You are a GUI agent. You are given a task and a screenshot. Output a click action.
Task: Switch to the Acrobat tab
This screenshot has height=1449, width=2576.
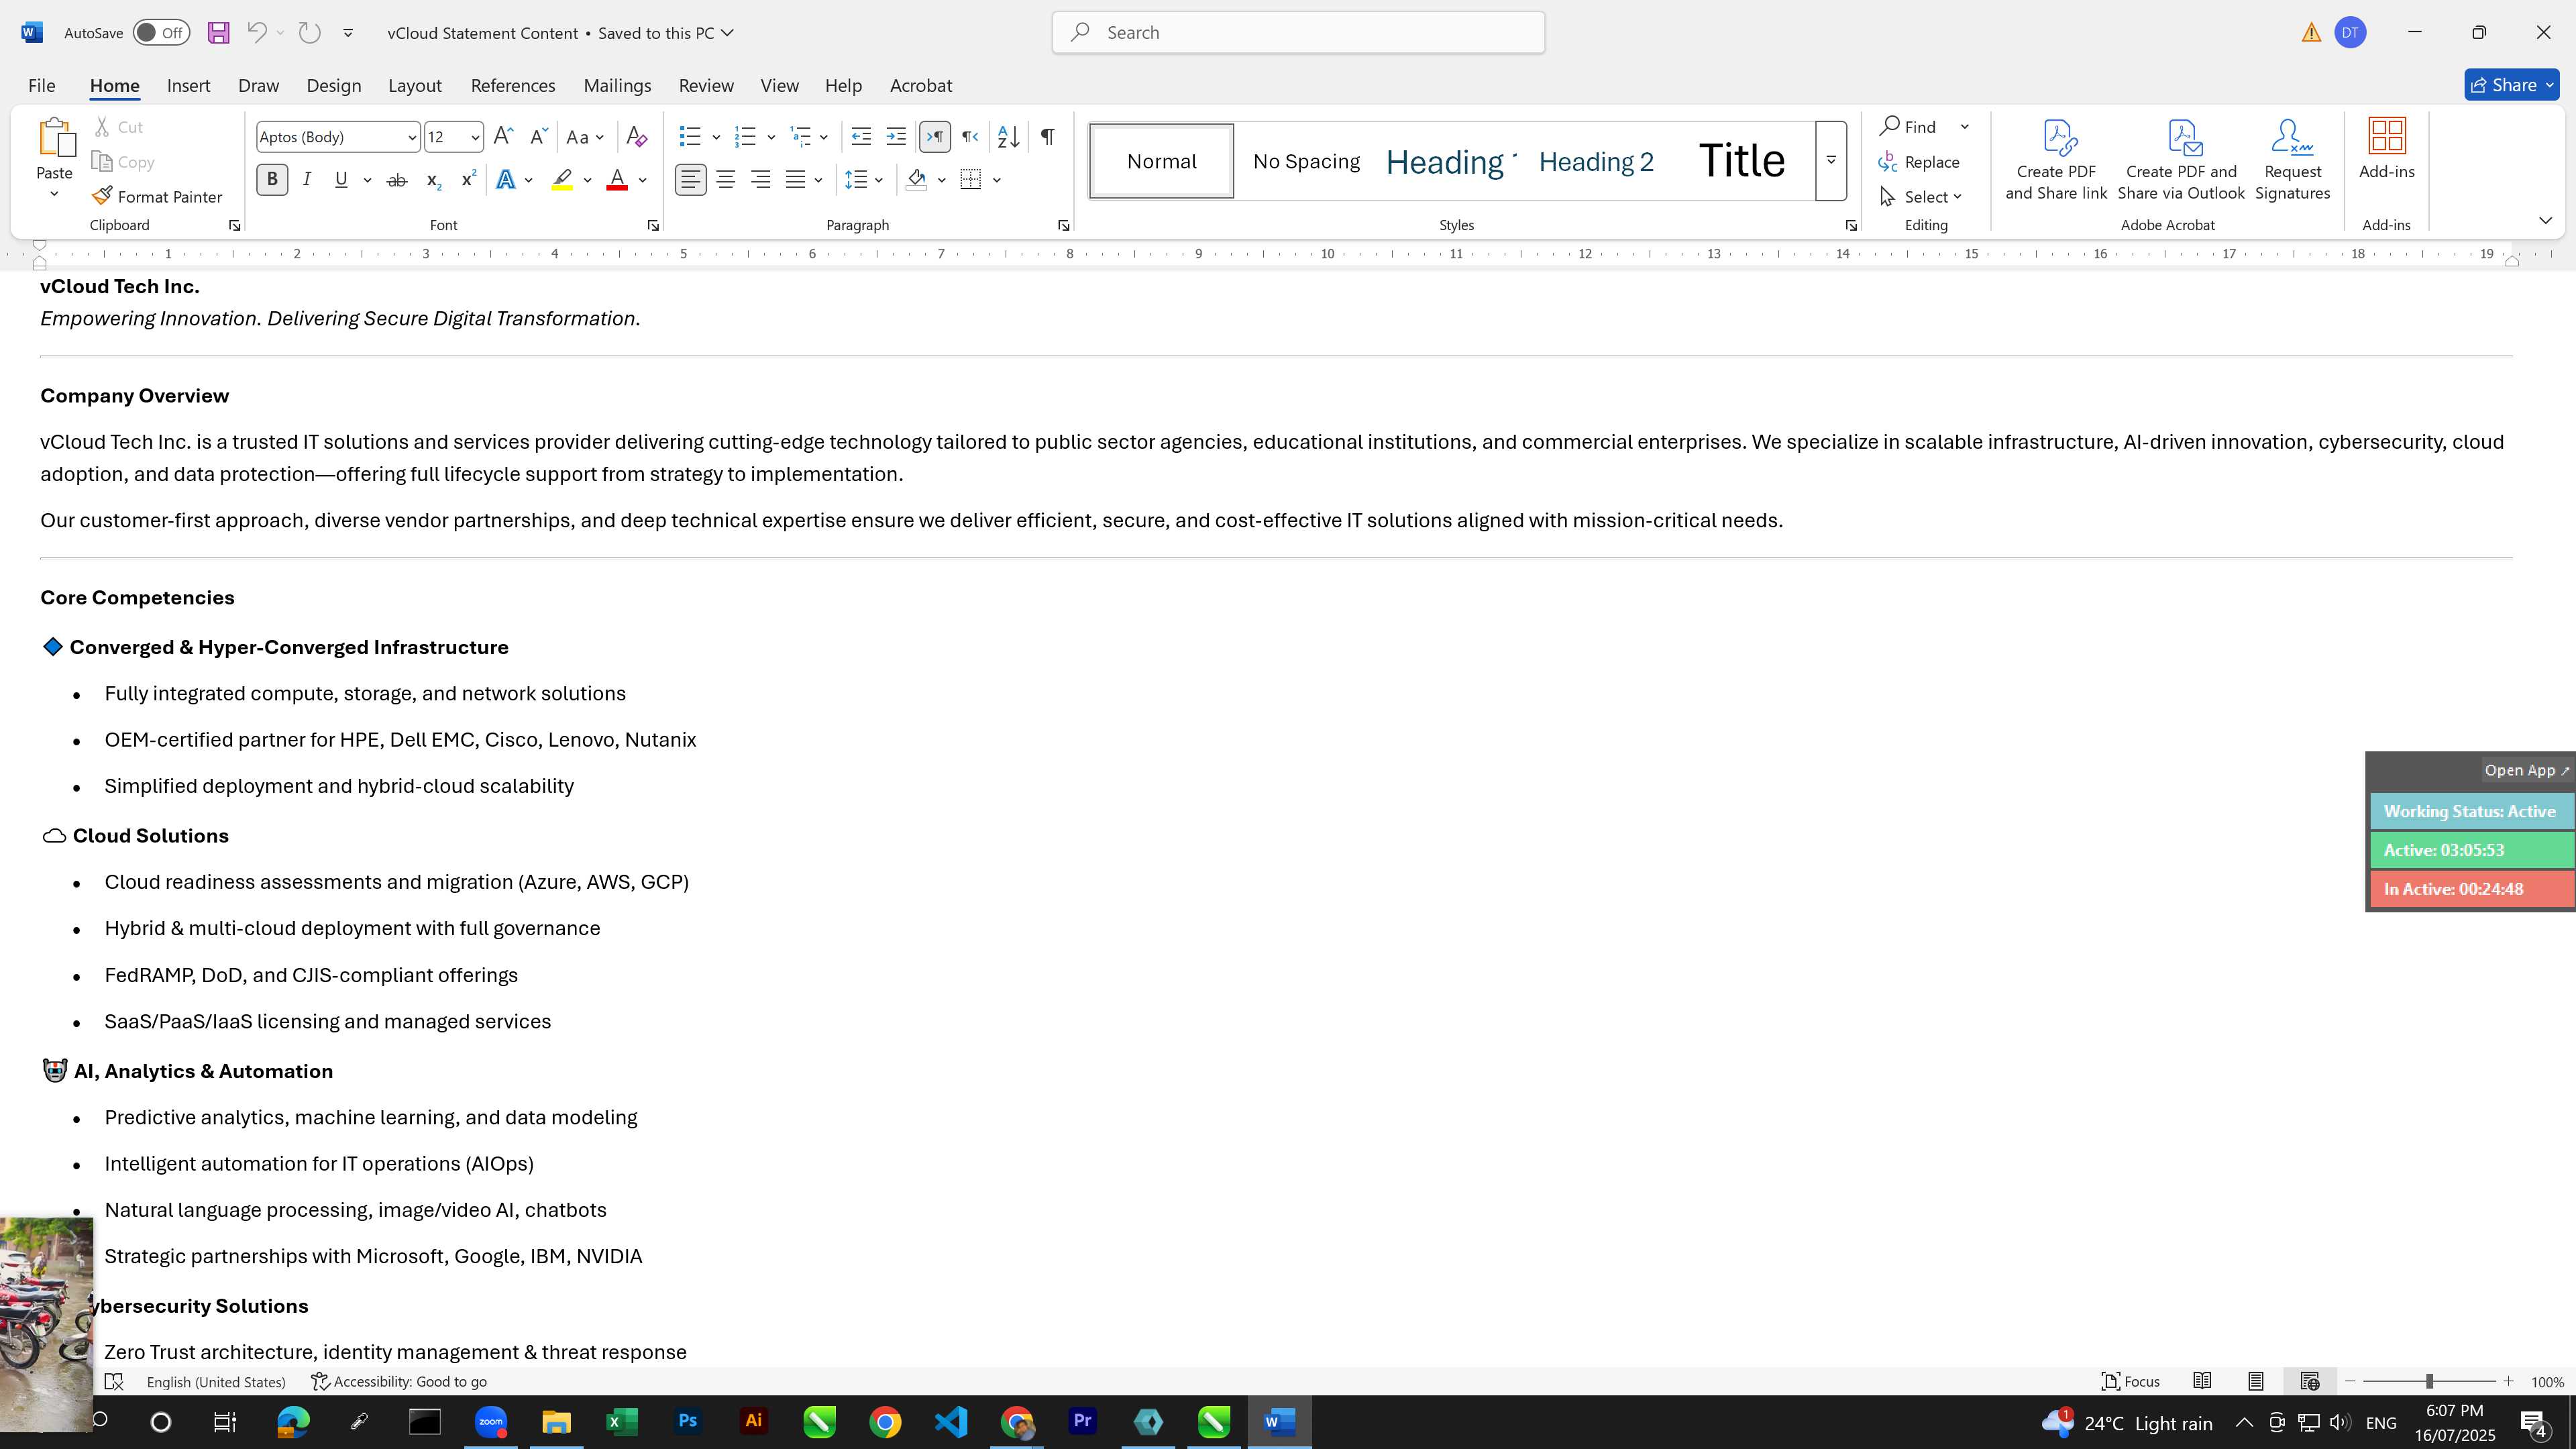pyautogui.click(x=920, y=86)
